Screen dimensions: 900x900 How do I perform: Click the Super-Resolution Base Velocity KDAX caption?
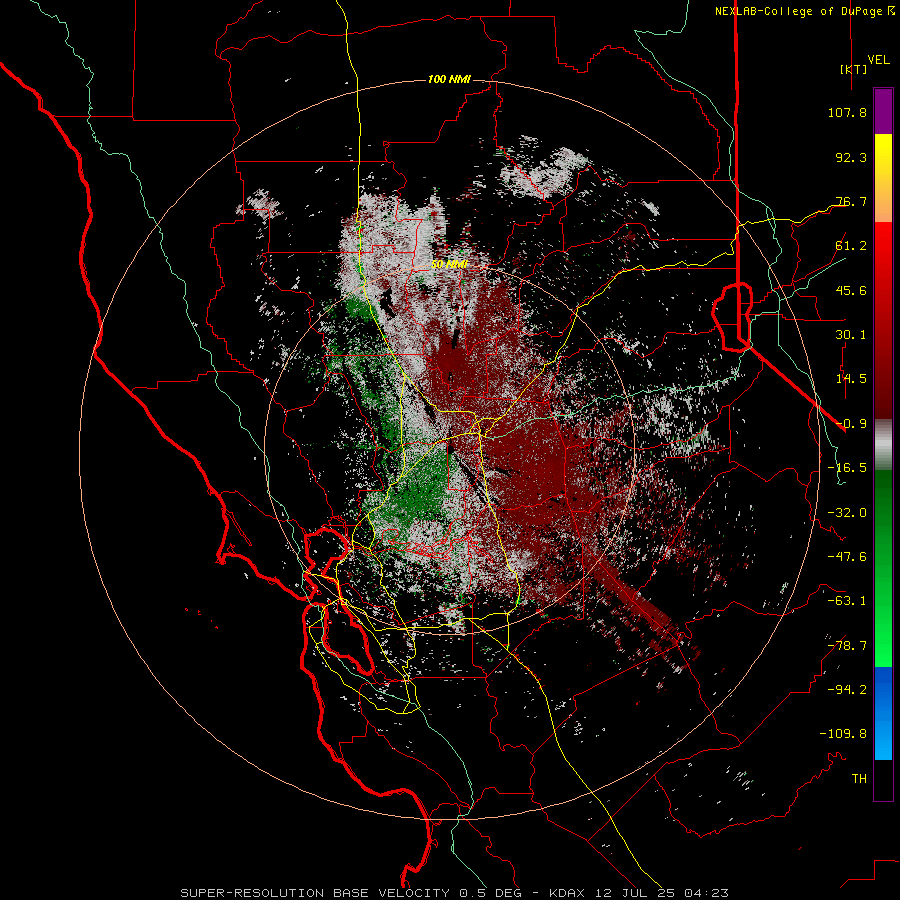coord(455,893)
